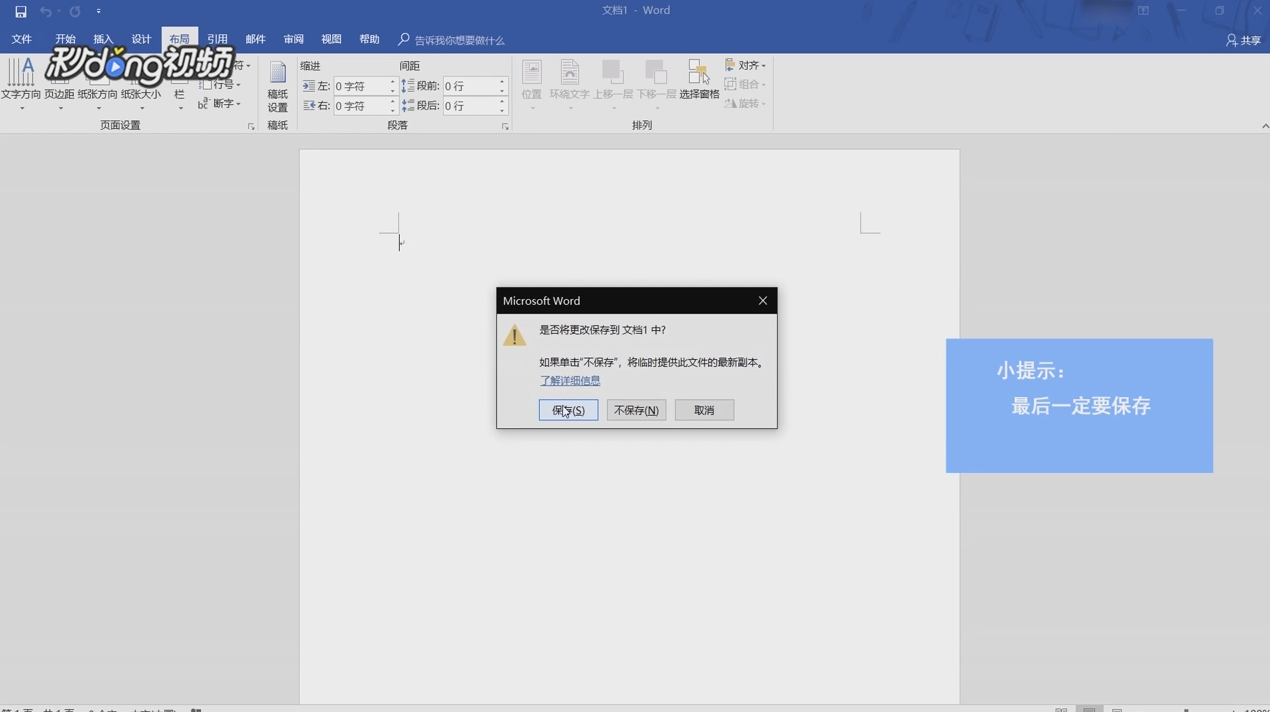Increase 段前 spacing with up arrow
1270x712 pixels.
pos(503,82)
